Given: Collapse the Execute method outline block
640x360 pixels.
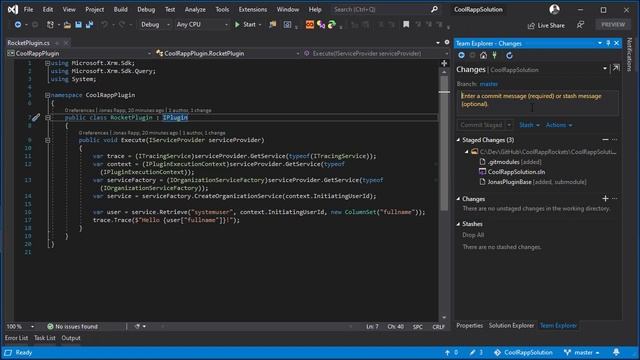Looking at the screenshot, I should click(47, 140).
